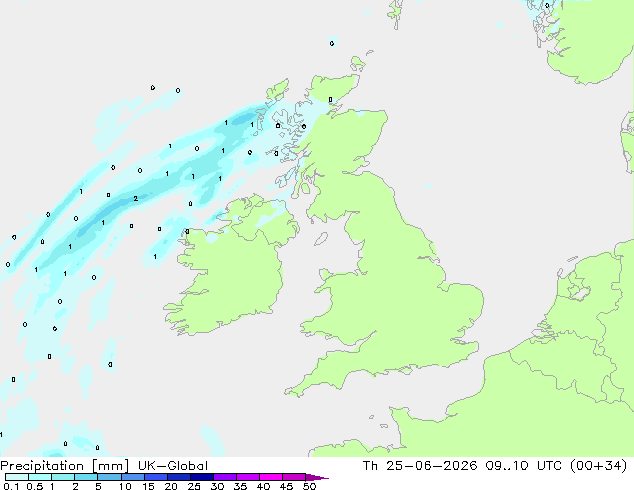Select the dark blue swatch between 25 and 30
Image resolution: width=634 pixels, height=490 pixels.
[201, 477]
